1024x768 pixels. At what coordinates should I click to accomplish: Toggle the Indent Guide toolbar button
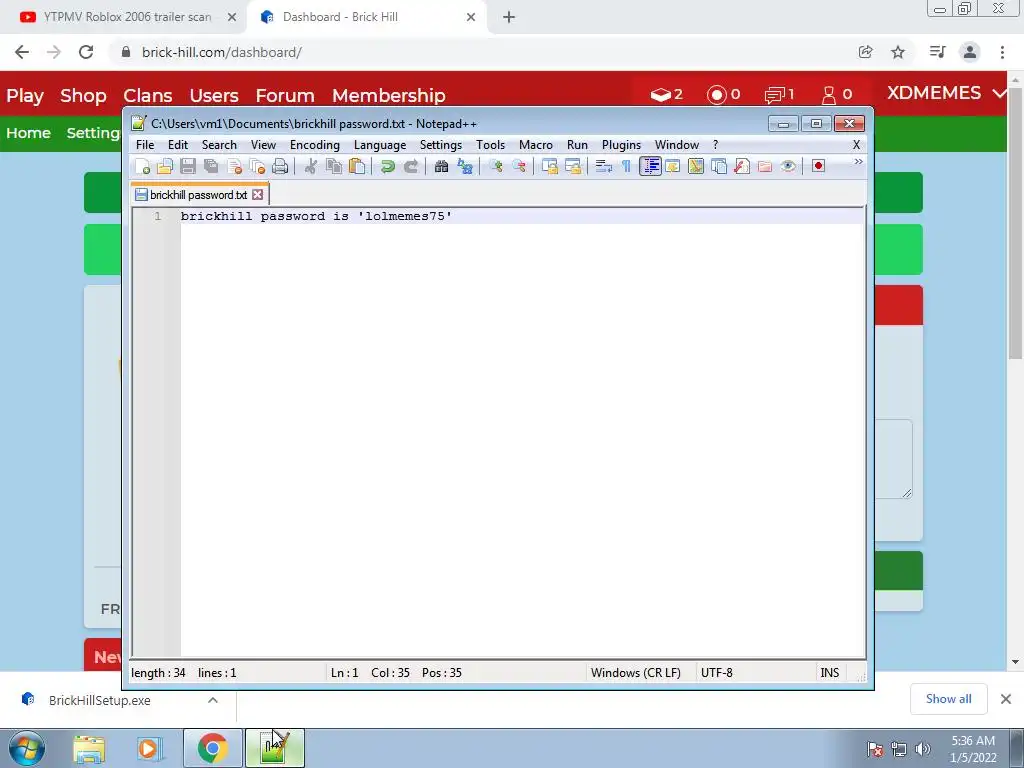pos(650,167)
